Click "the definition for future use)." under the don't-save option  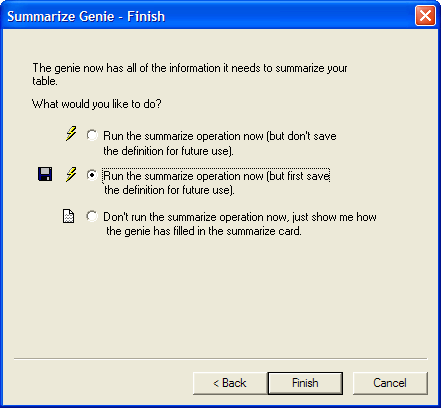coord(168,151)
